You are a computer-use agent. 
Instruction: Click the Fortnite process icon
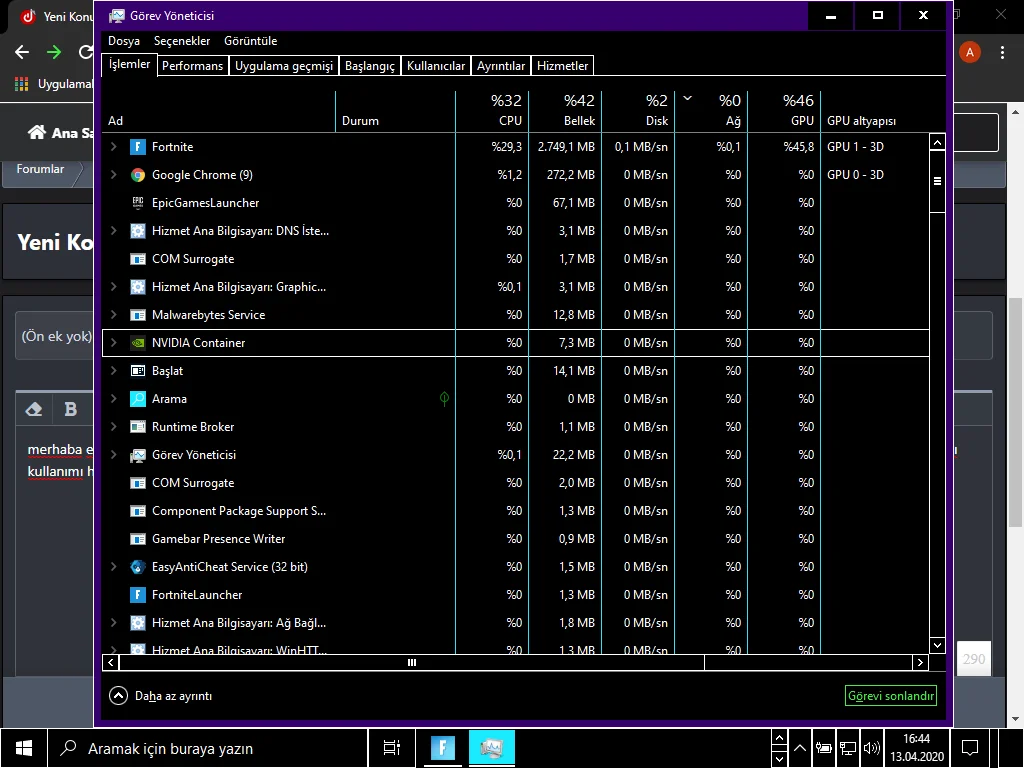138,147
